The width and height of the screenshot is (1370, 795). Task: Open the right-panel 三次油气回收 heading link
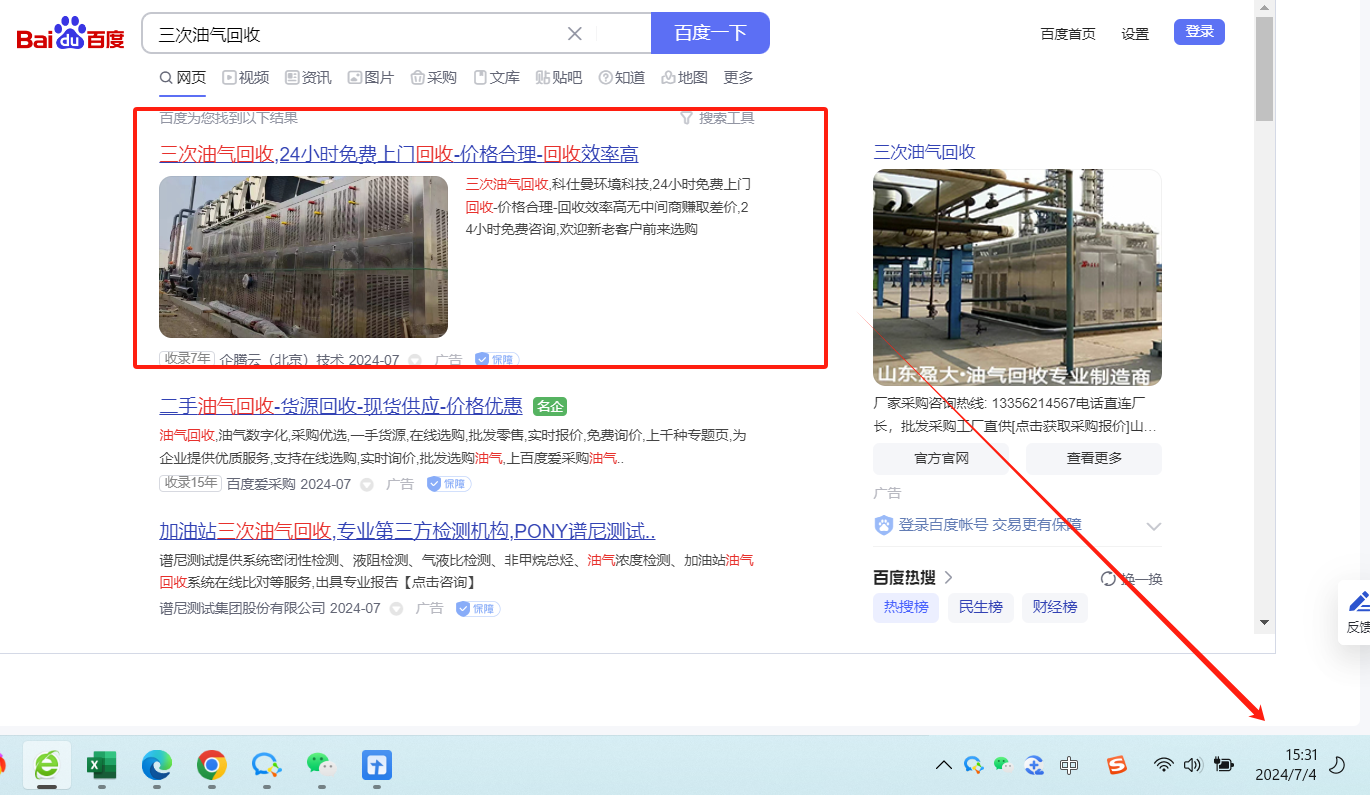tap(924, 152)
